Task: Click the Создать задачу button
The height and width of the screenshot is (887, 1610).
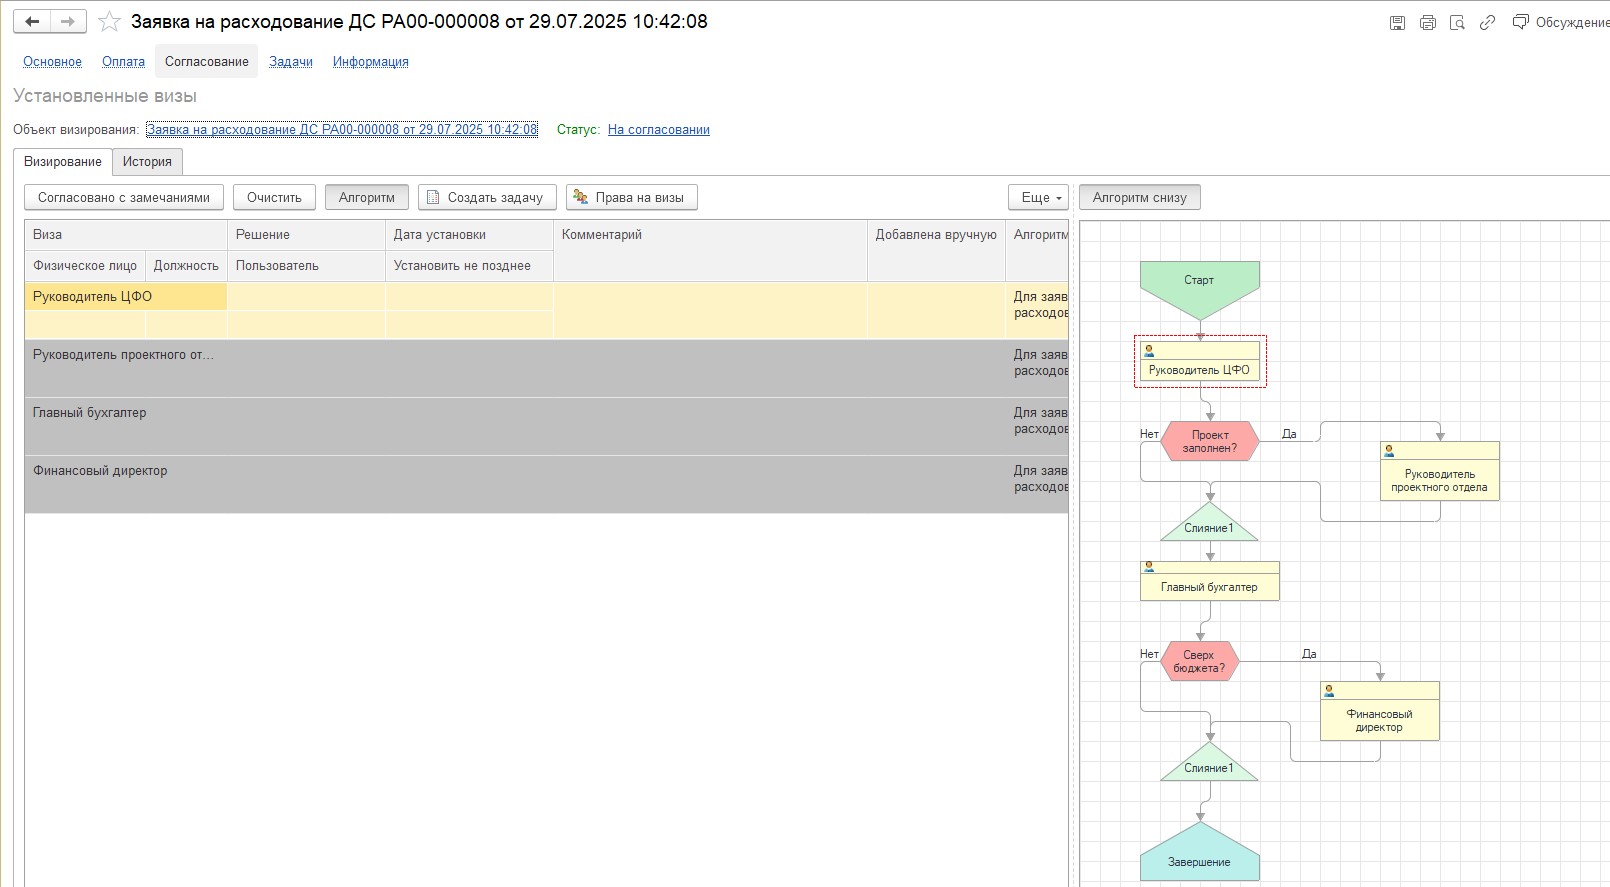Action: 486,198
